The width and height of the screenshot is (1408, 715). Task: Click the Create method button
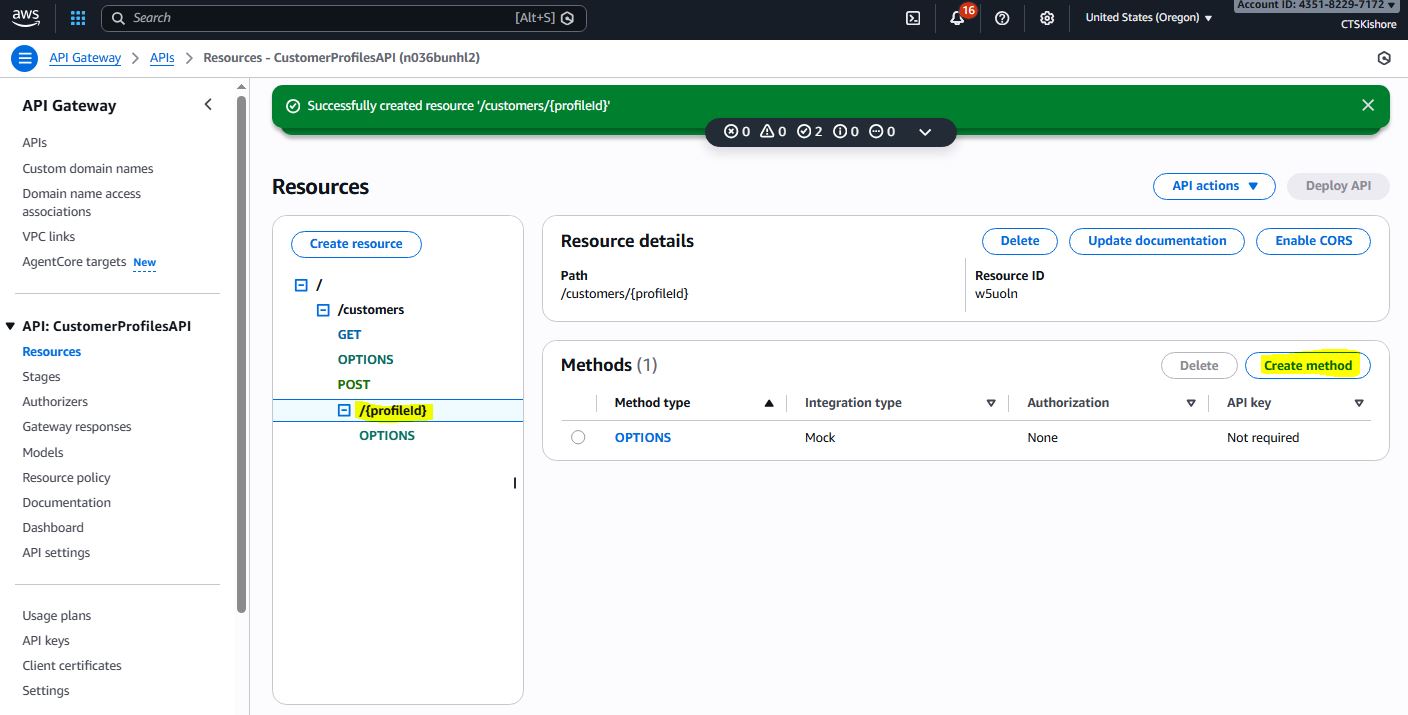point(1307,366)
